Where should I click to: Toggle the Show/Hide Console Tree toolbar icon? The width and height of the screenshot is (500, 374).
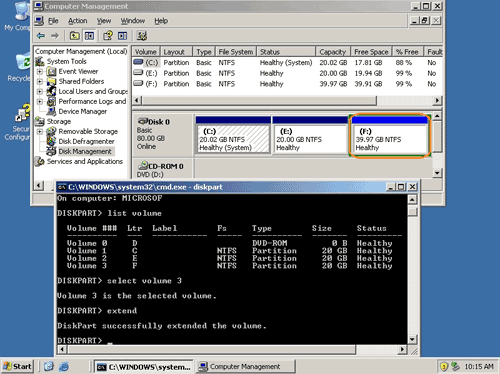pos(89,35)
